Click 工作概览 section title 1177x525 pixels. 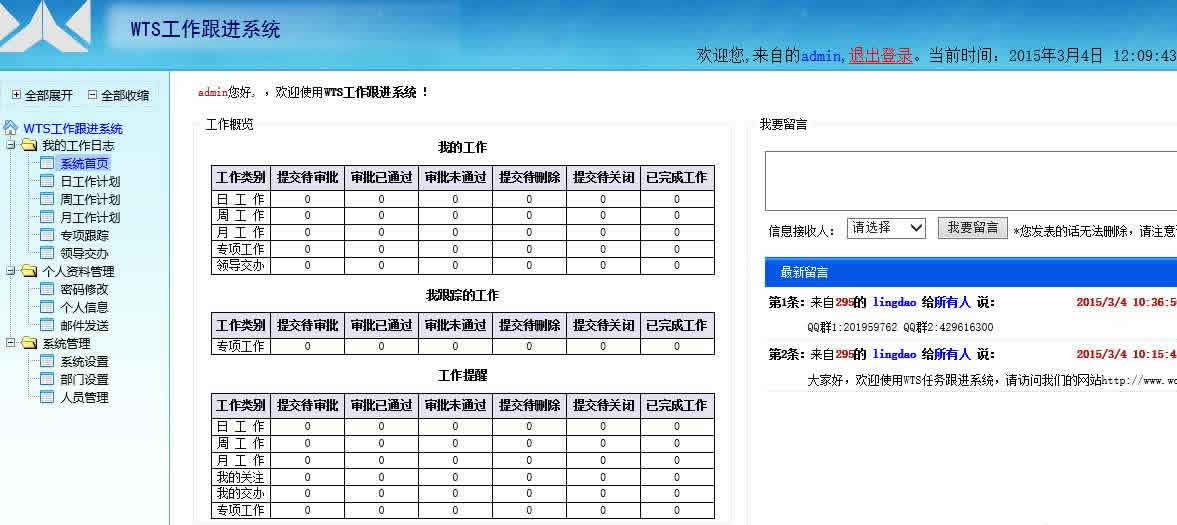(230, 125)
